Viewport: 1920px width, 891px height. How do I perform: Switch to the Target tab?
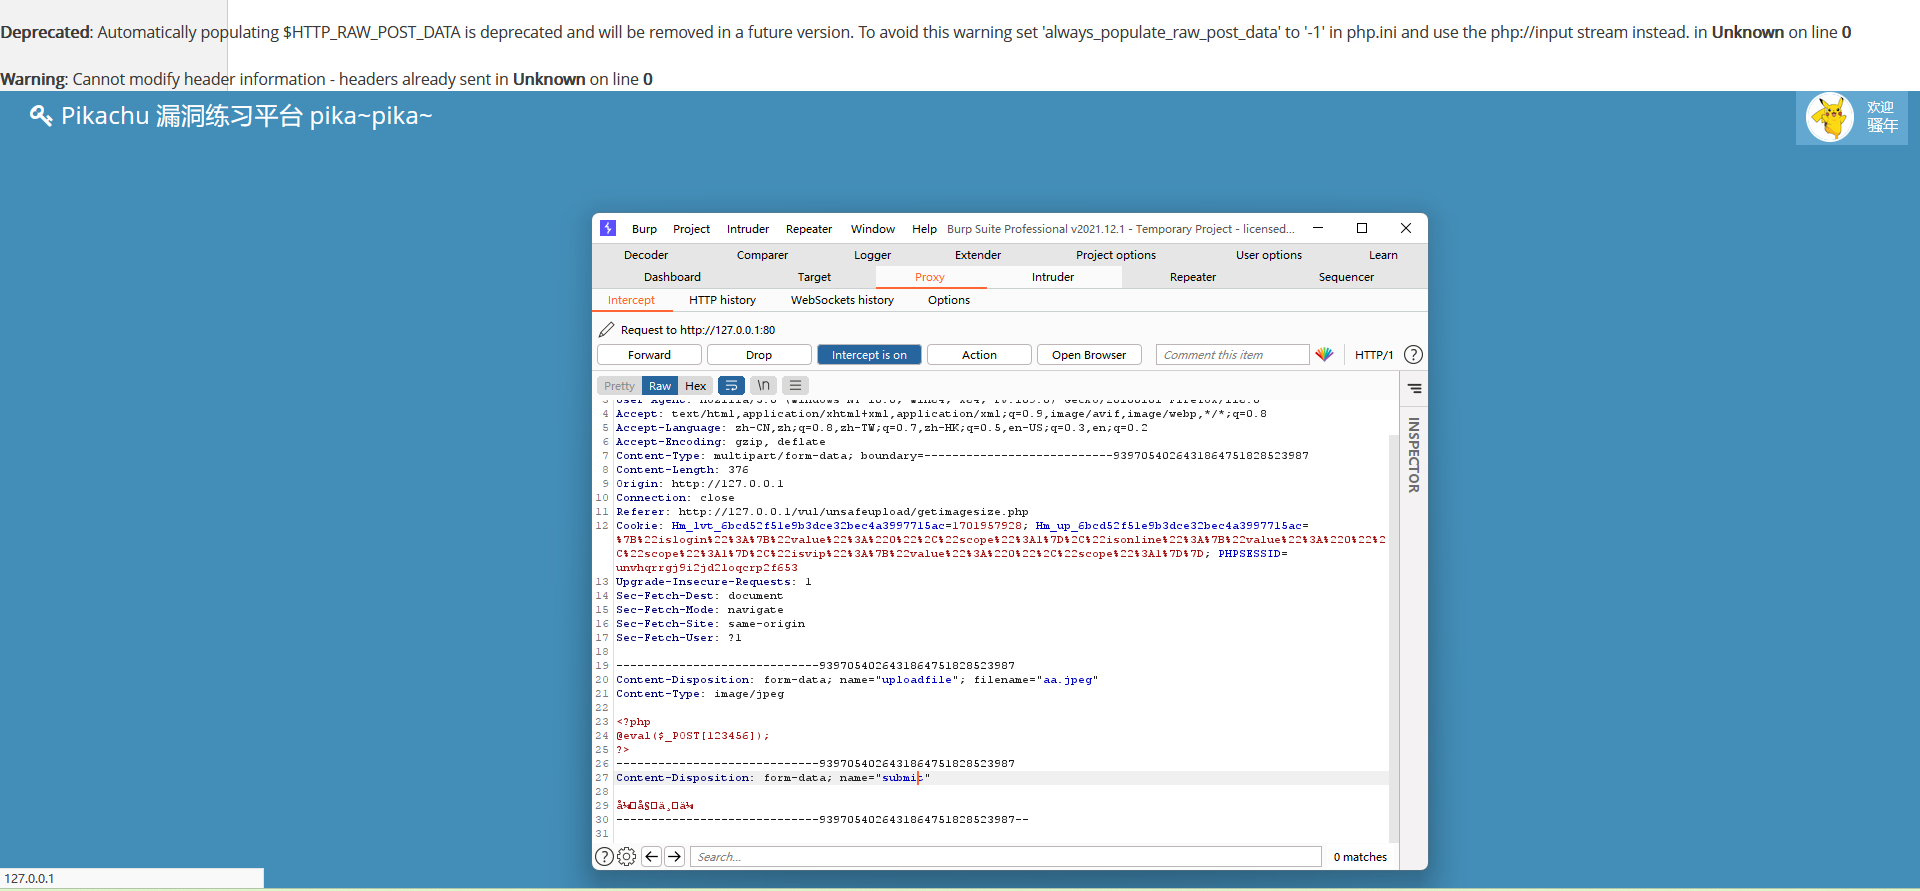(814, 277)
